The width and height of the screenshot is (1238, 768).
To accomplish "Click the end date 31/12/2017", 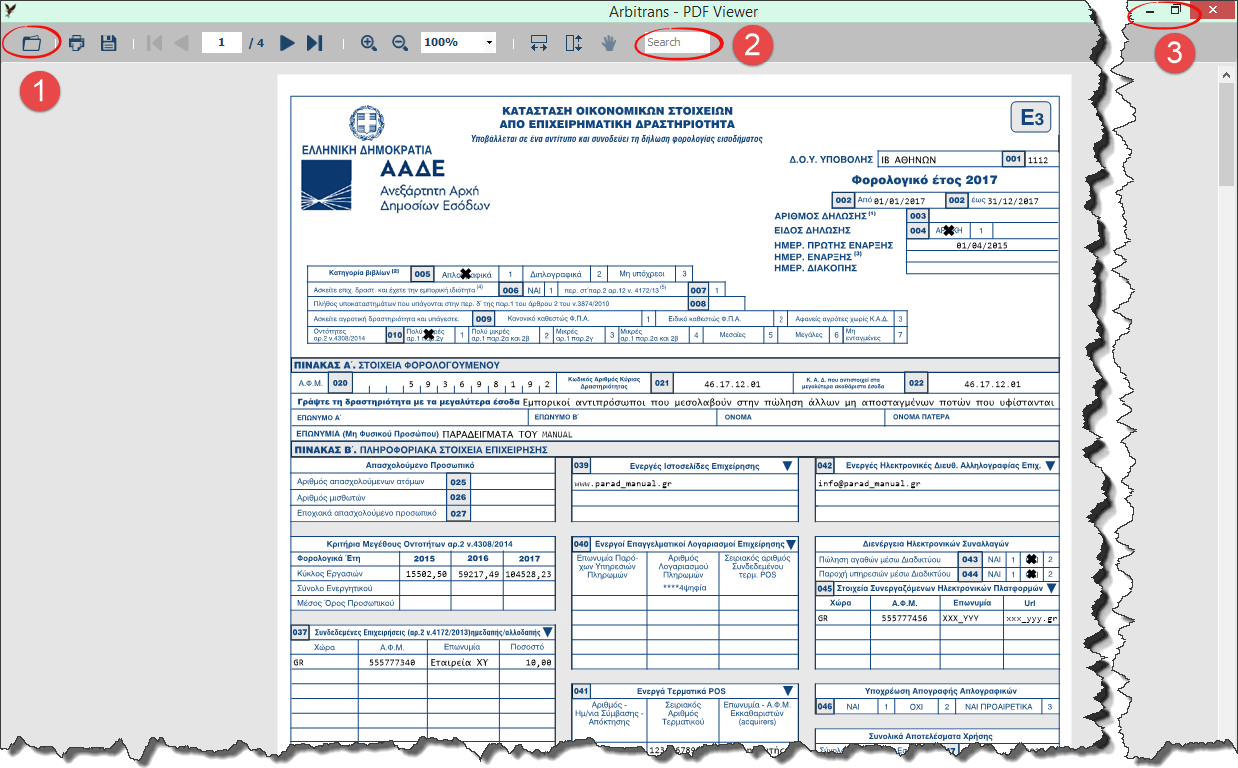I will [1012, 201].
